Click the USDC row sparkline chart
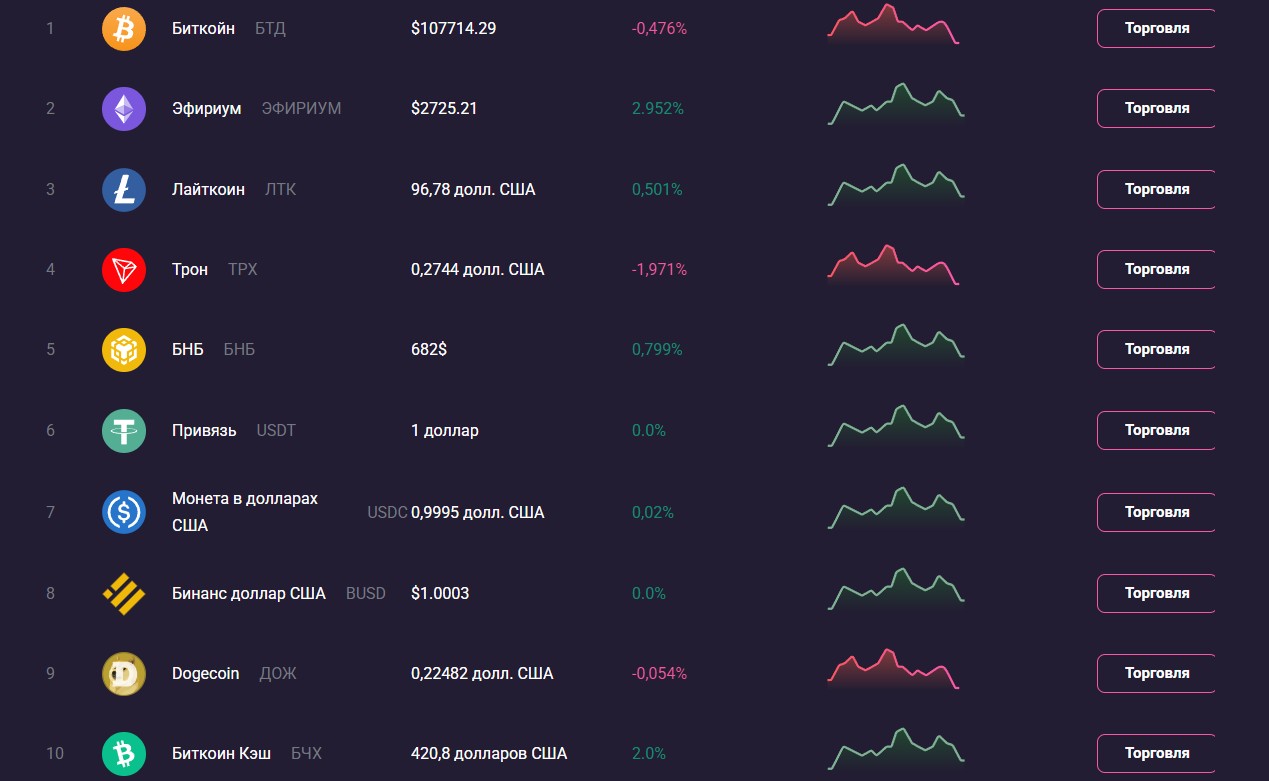Viewport: 1269px width, 781px height. pyautogui.click(x=896, y=508)
